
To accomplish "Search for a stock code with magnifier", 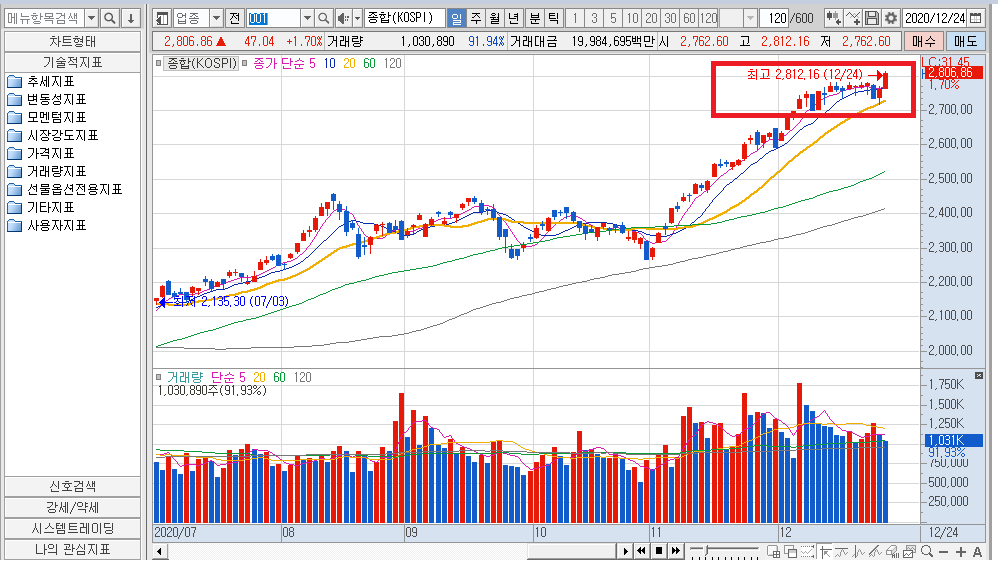I will 323,18.
